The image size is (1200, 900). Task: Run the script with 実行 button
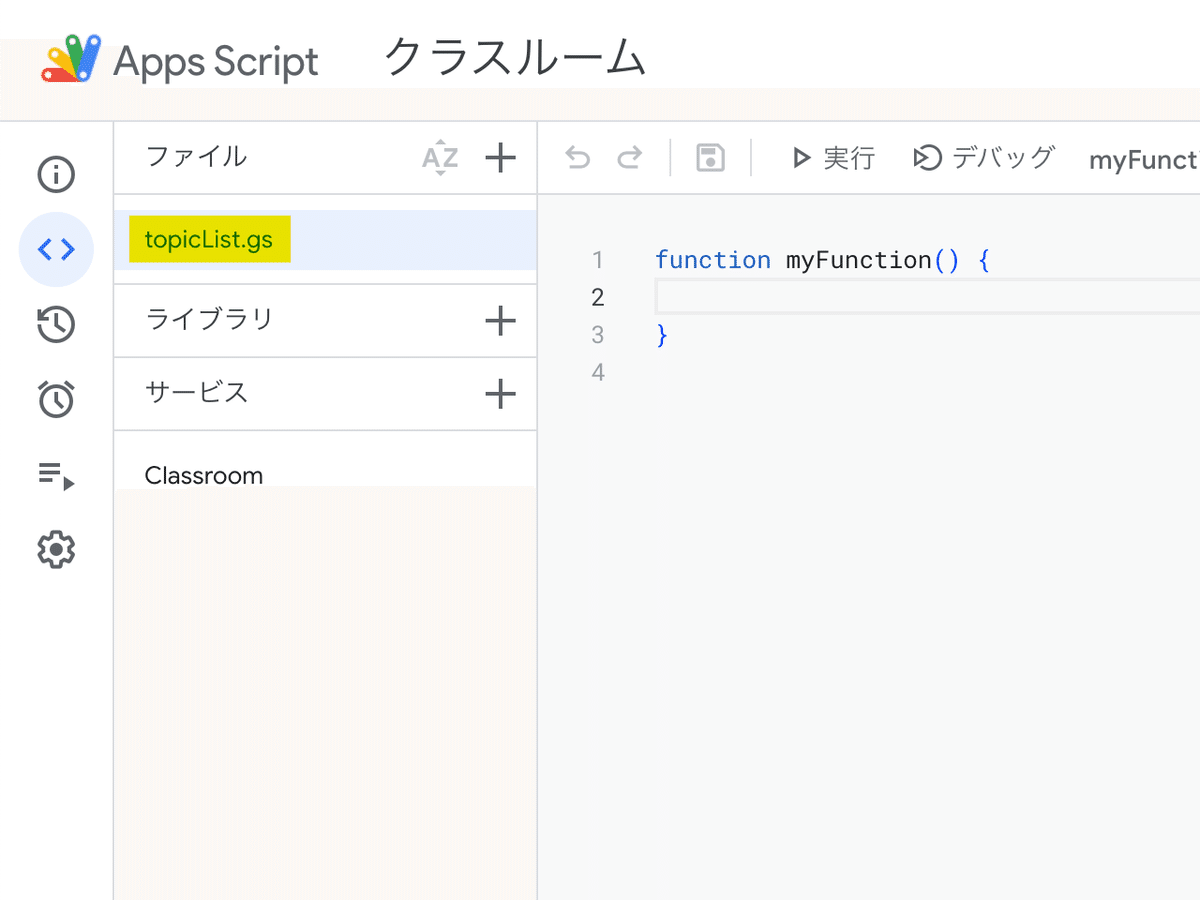tap(833, 158)
